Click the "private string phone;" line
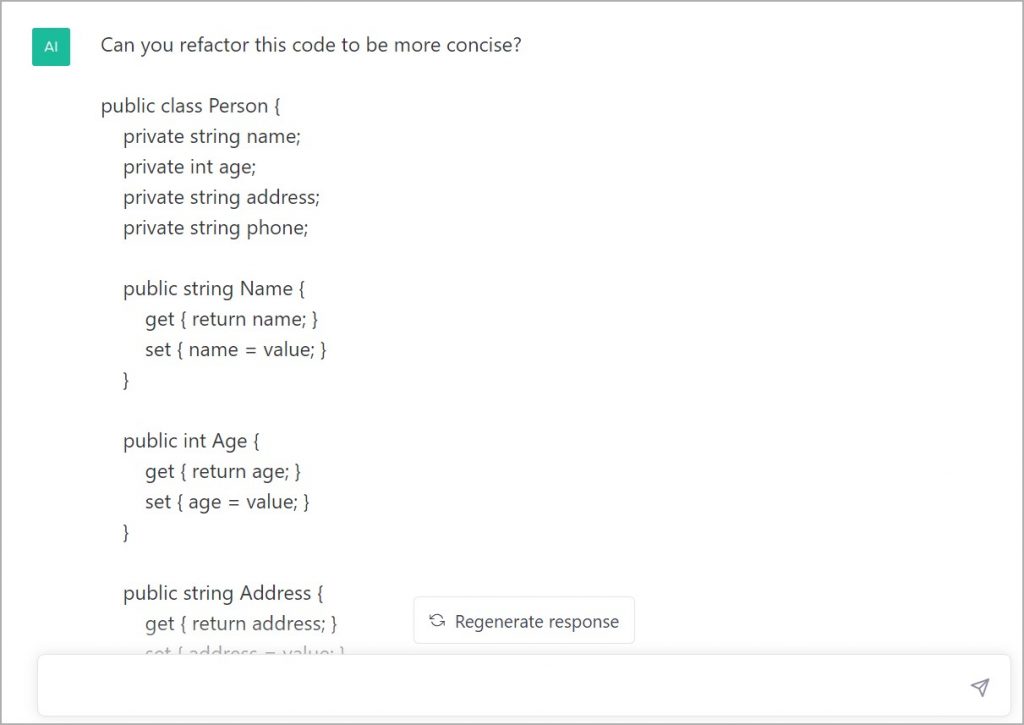This screenshot has width=1024, height=725. [x=215, y=228]
